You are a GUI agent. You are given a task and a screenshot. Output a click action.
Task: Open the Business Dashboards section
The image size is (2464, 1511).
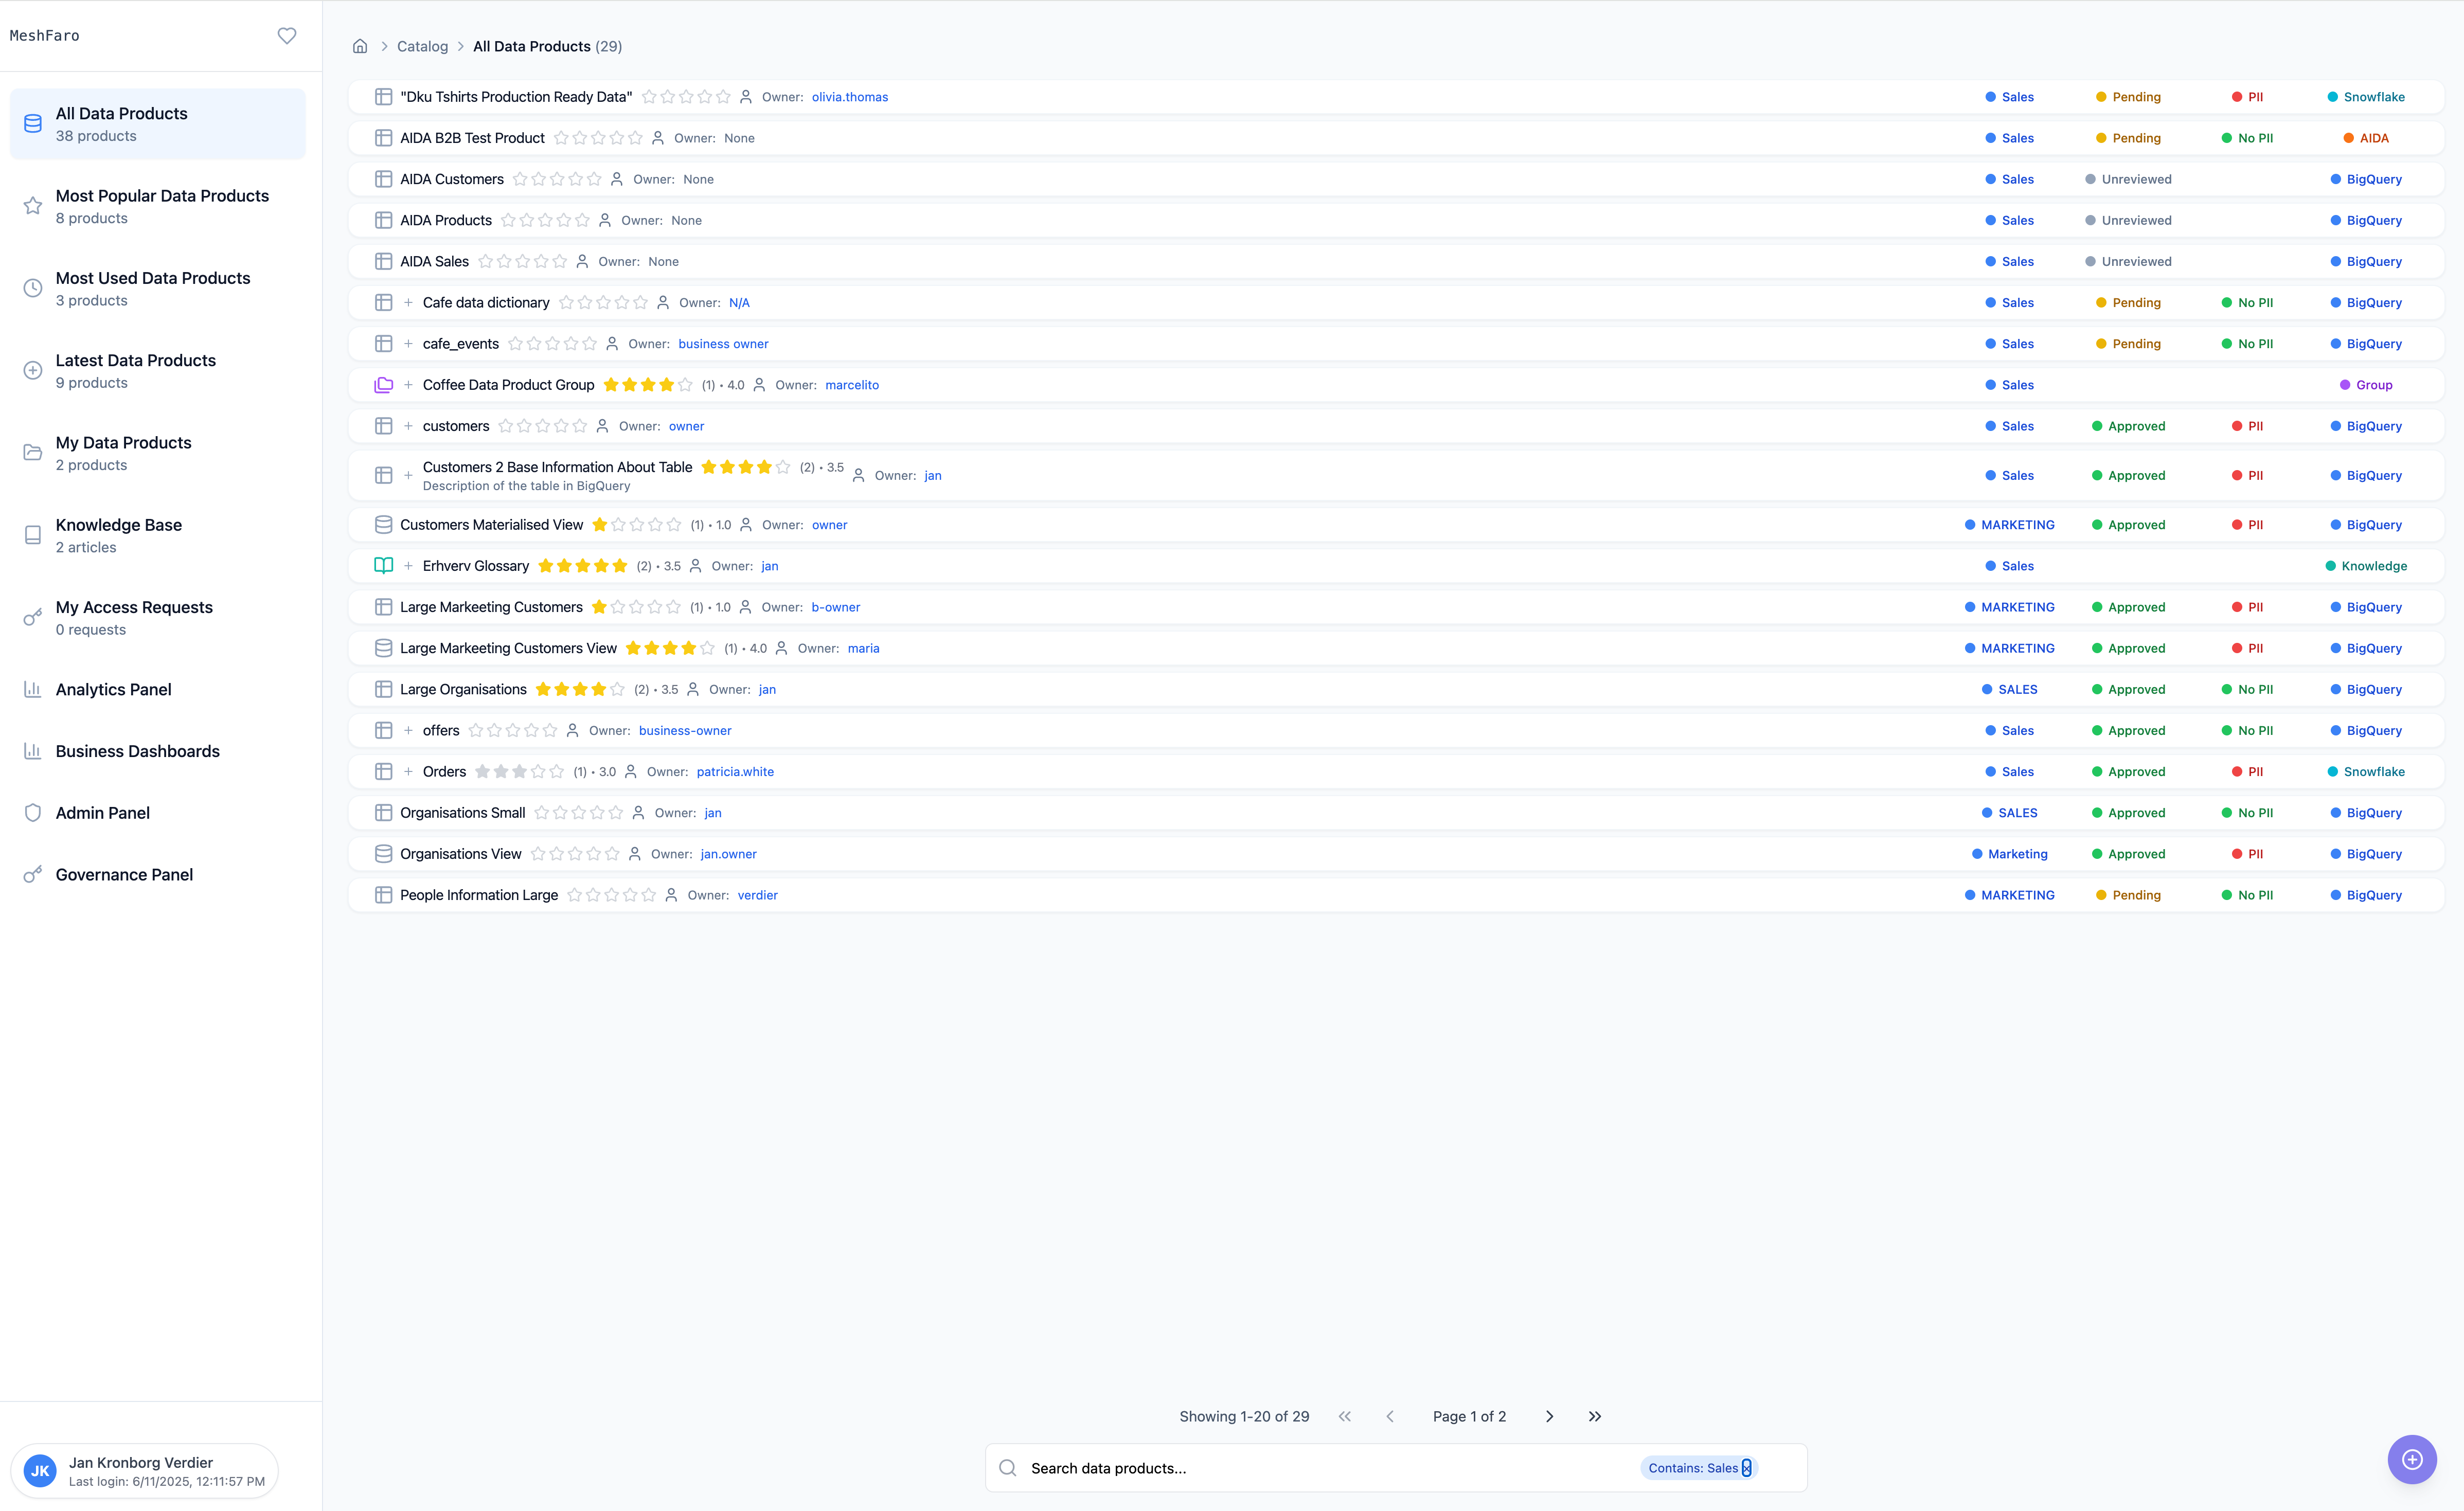137,751
